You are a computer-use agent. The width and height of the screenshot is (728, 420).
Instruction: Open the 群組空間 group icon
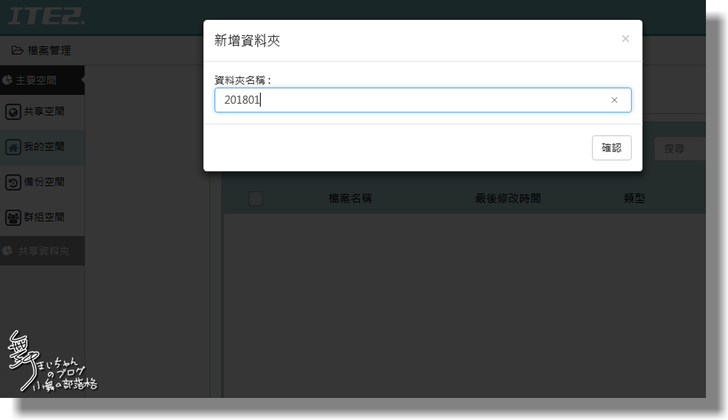point(13,217)
